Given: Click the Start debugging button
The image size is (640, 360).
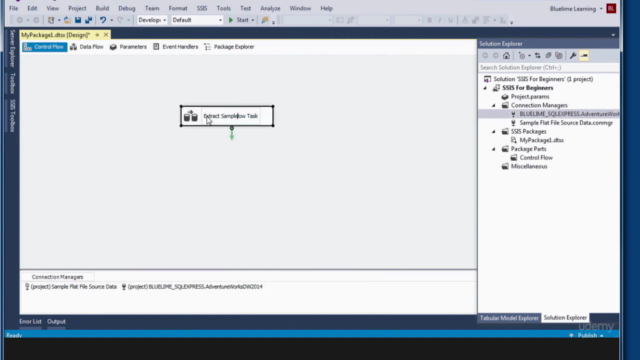Looking at the screenshot, I should point(238,20).
